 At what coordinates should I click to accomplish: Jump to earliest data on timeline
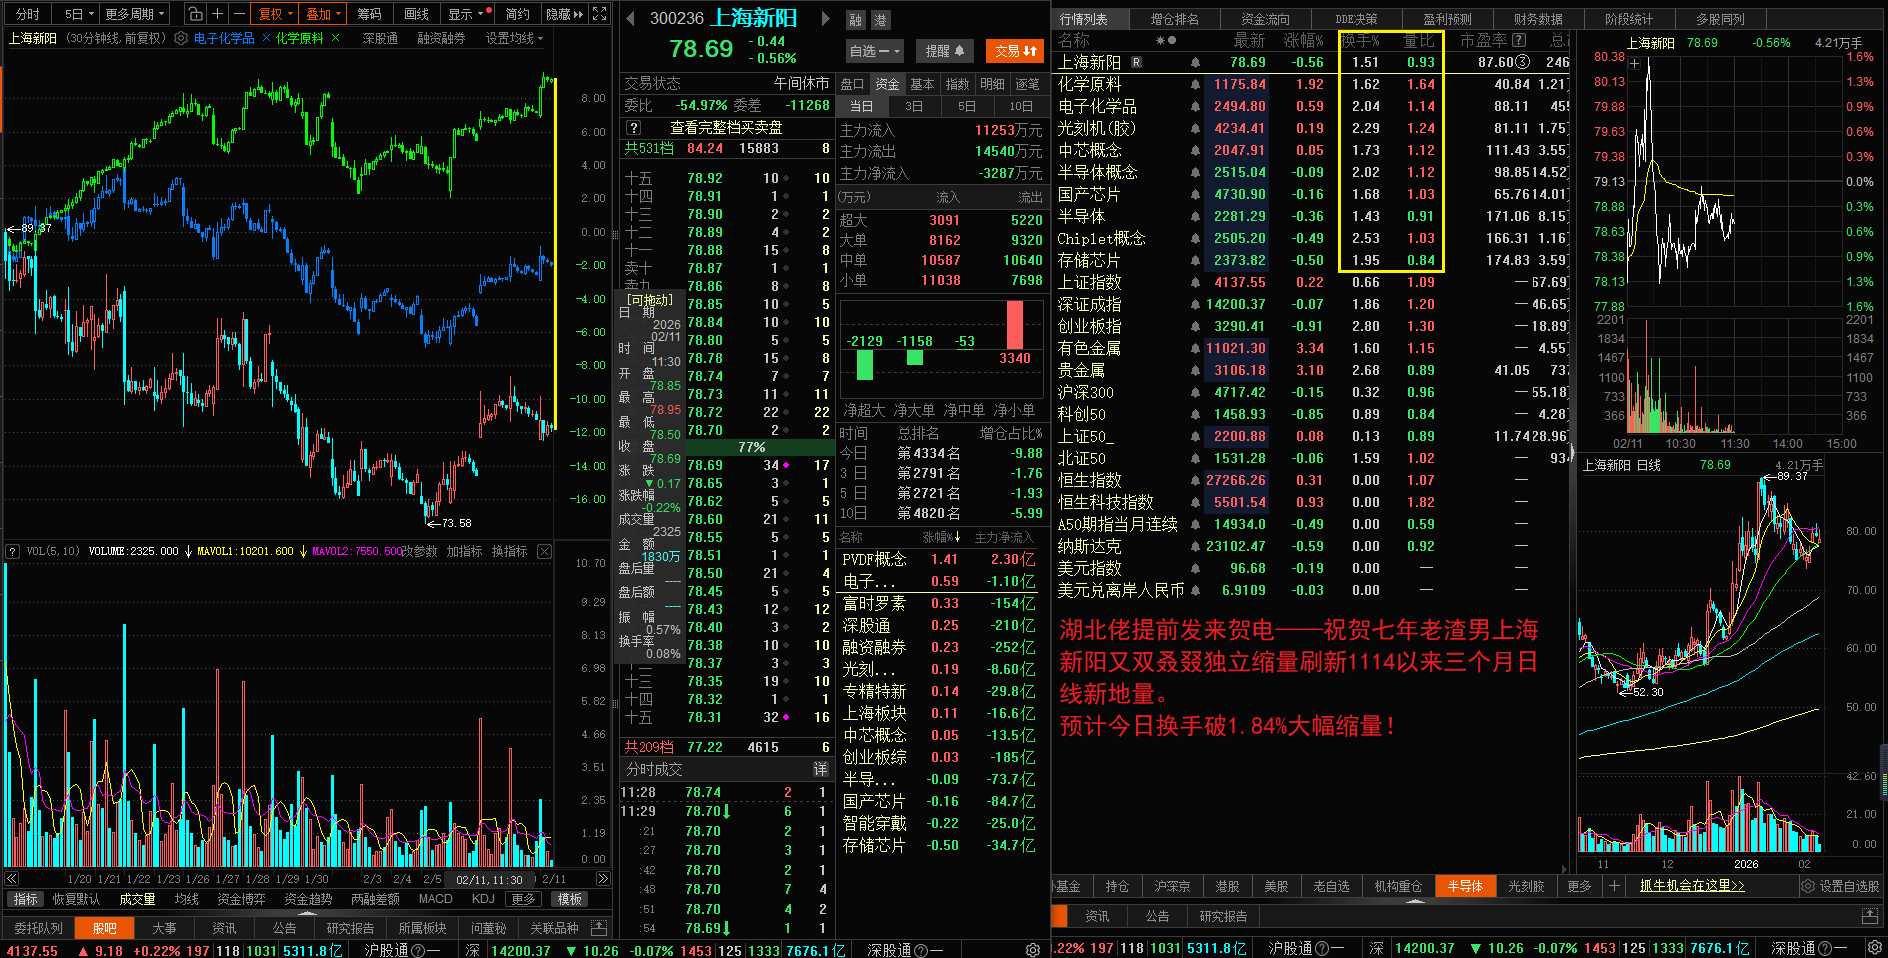click(12, 879)
